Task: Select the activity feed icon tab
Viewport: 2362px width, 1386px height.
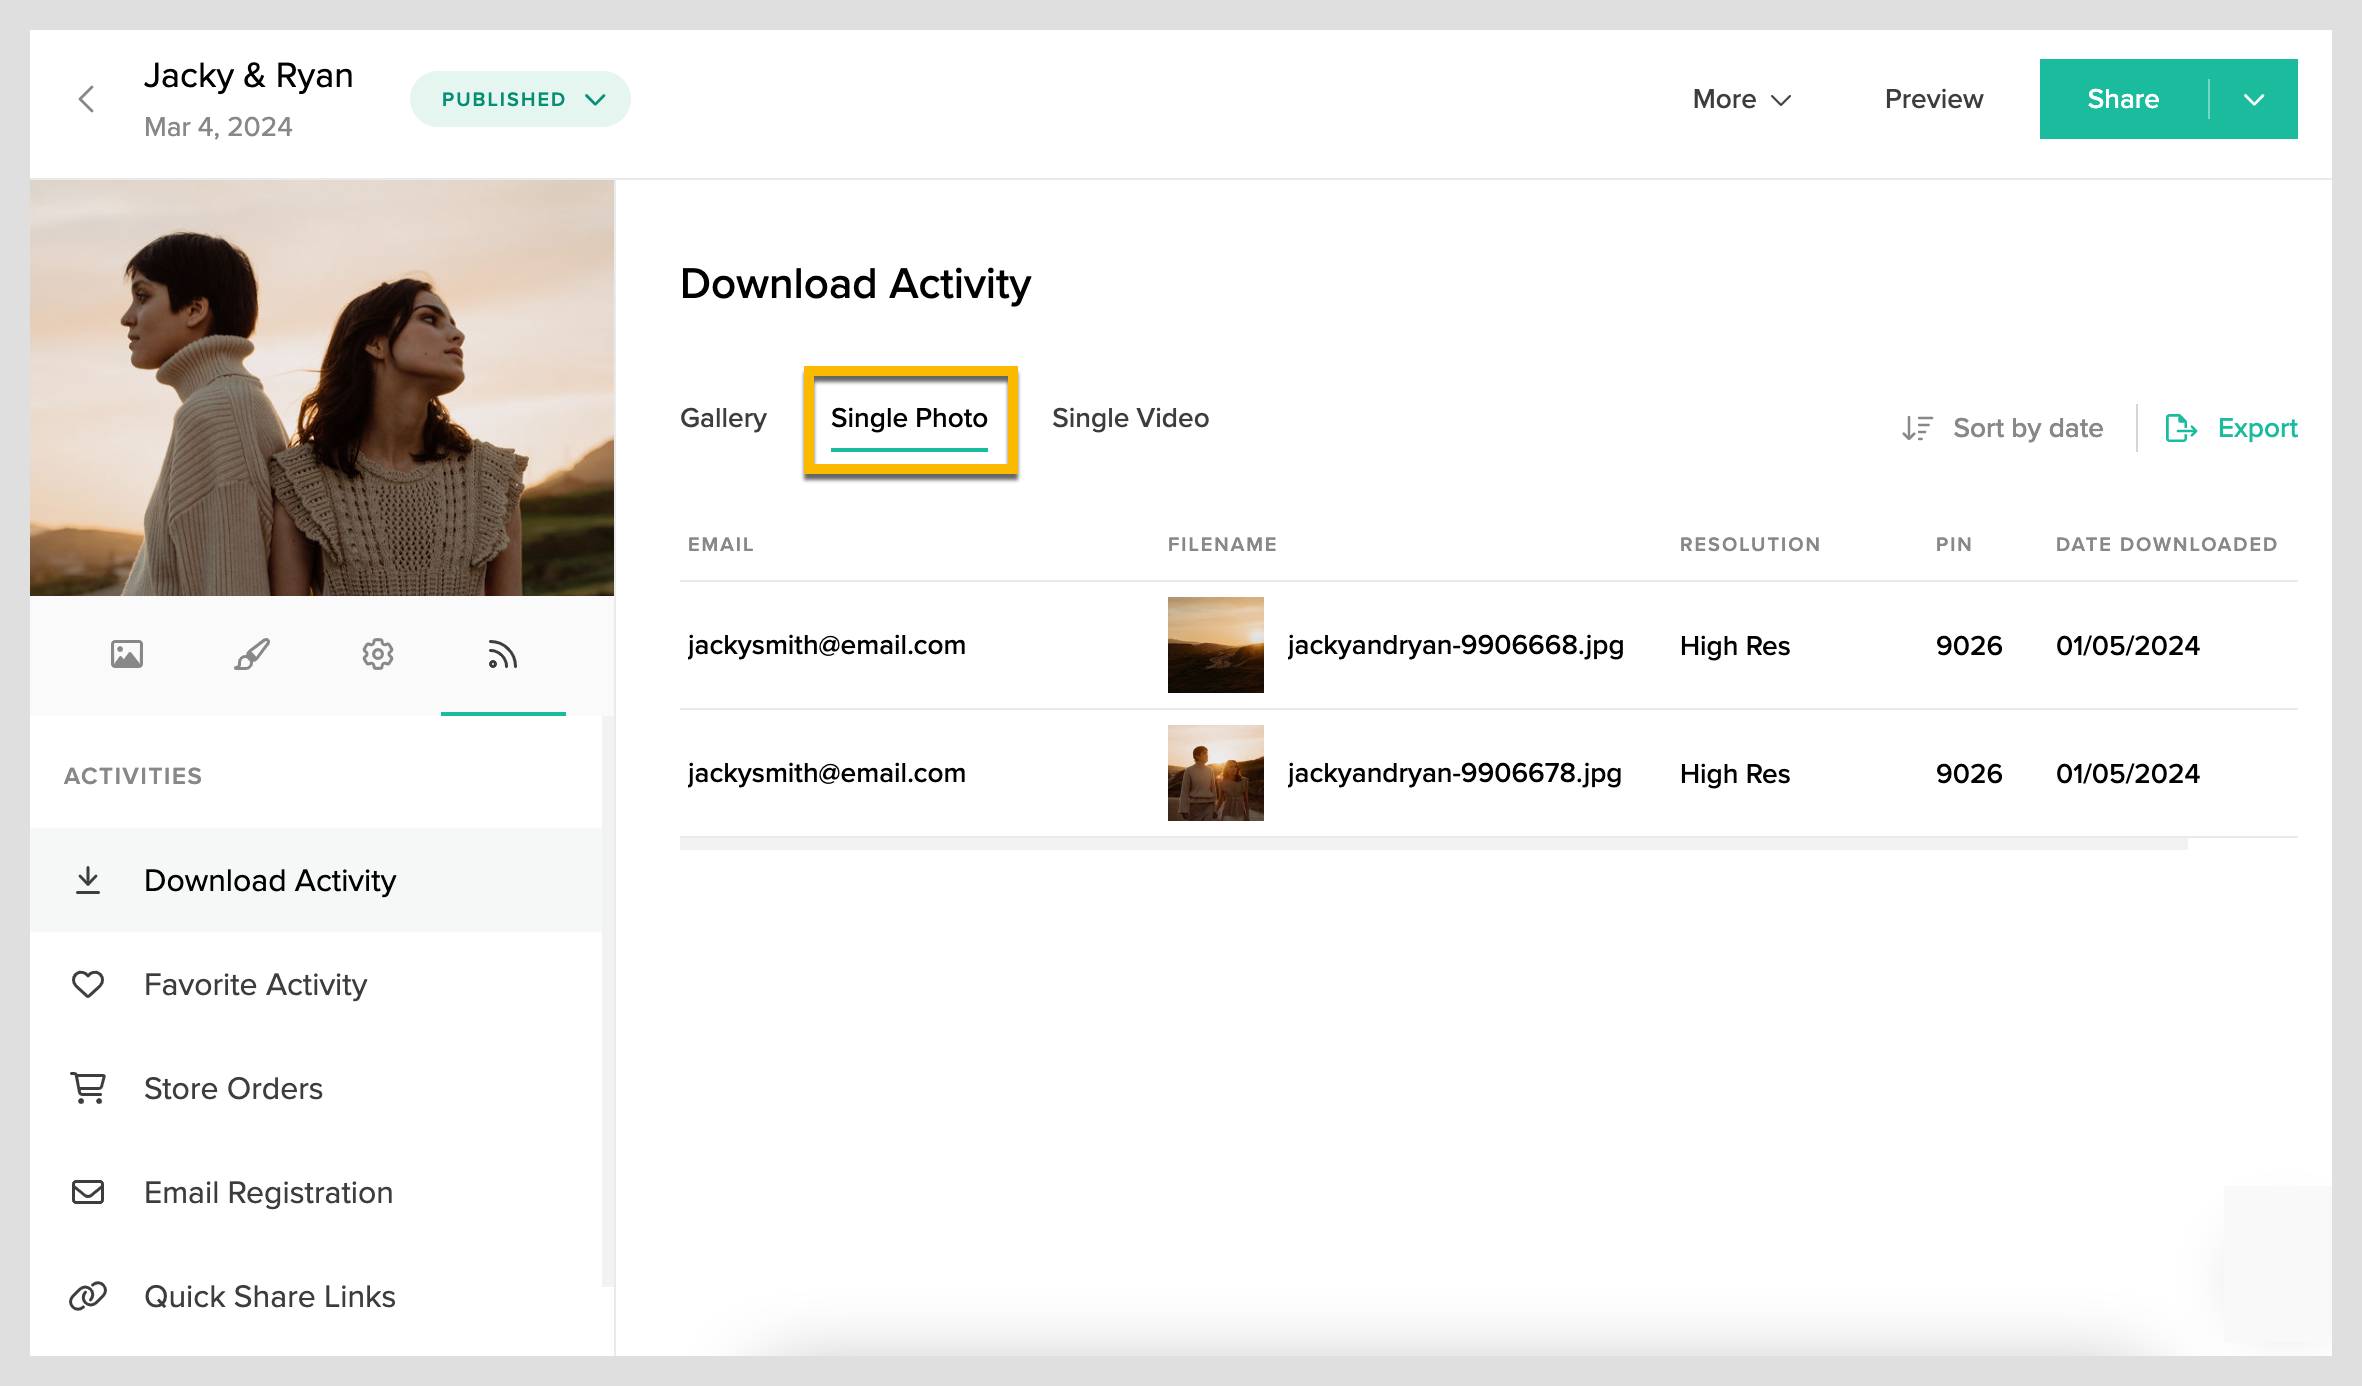Action: pyautogui.click(x=502, y=654)
